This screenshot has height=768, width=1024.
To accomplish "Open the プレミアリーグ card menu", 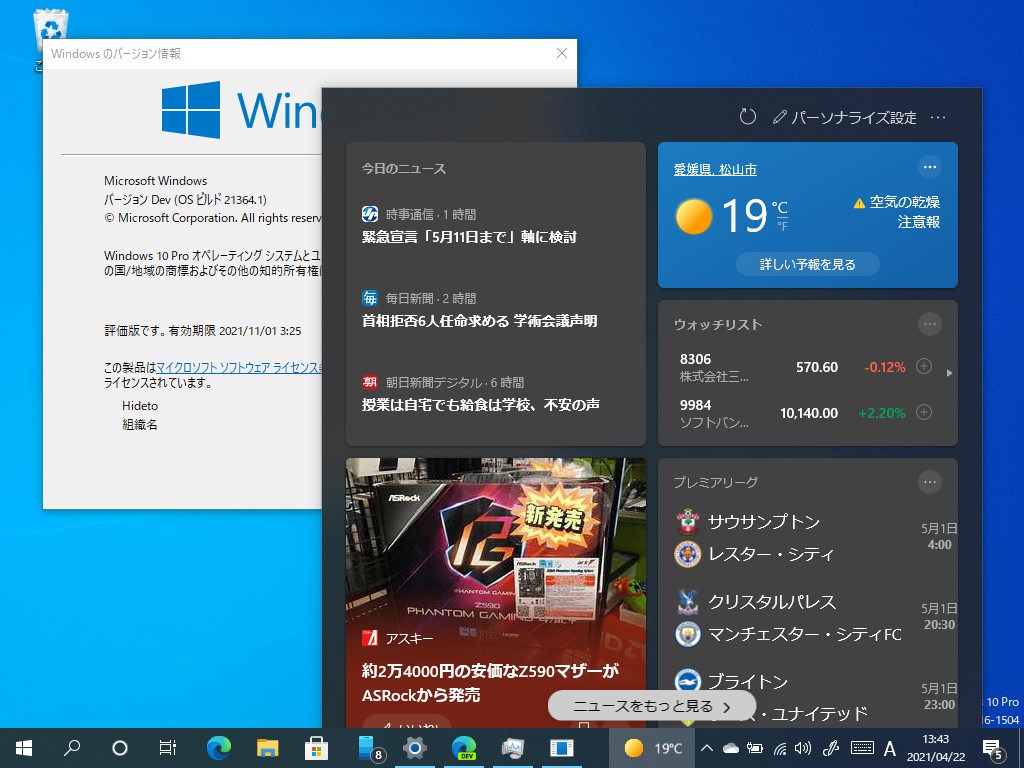I will pos(930,481).
